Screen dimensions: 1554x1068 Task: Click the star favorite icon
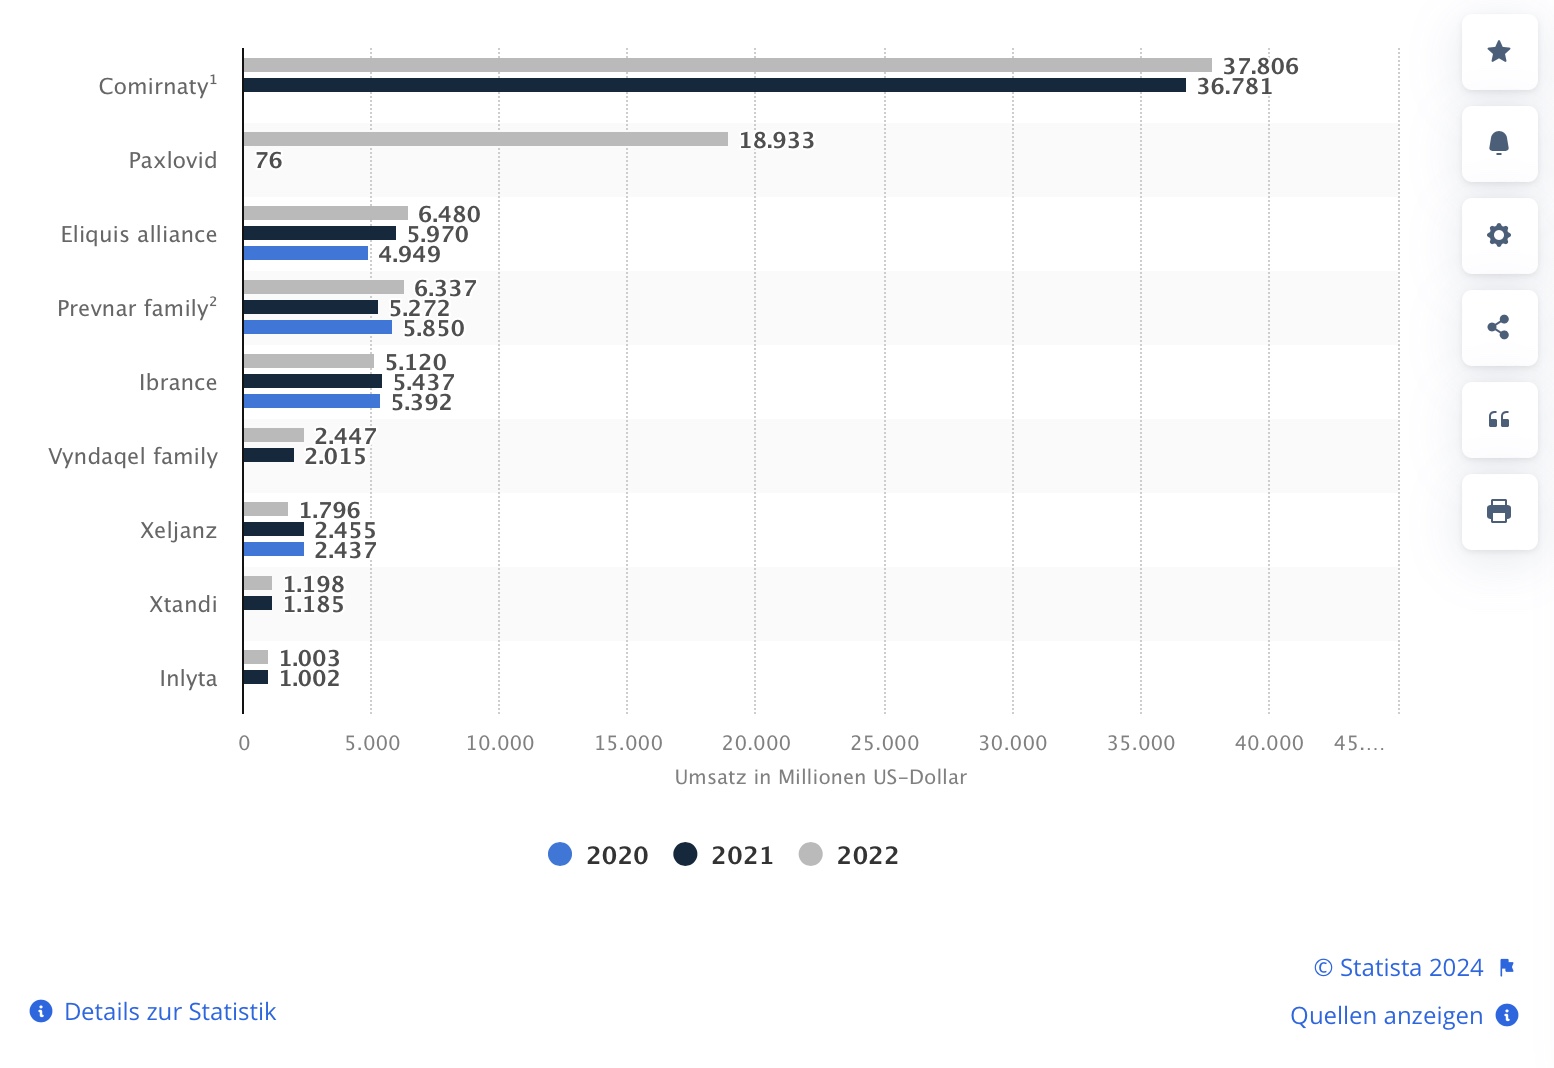[1498, 52]
